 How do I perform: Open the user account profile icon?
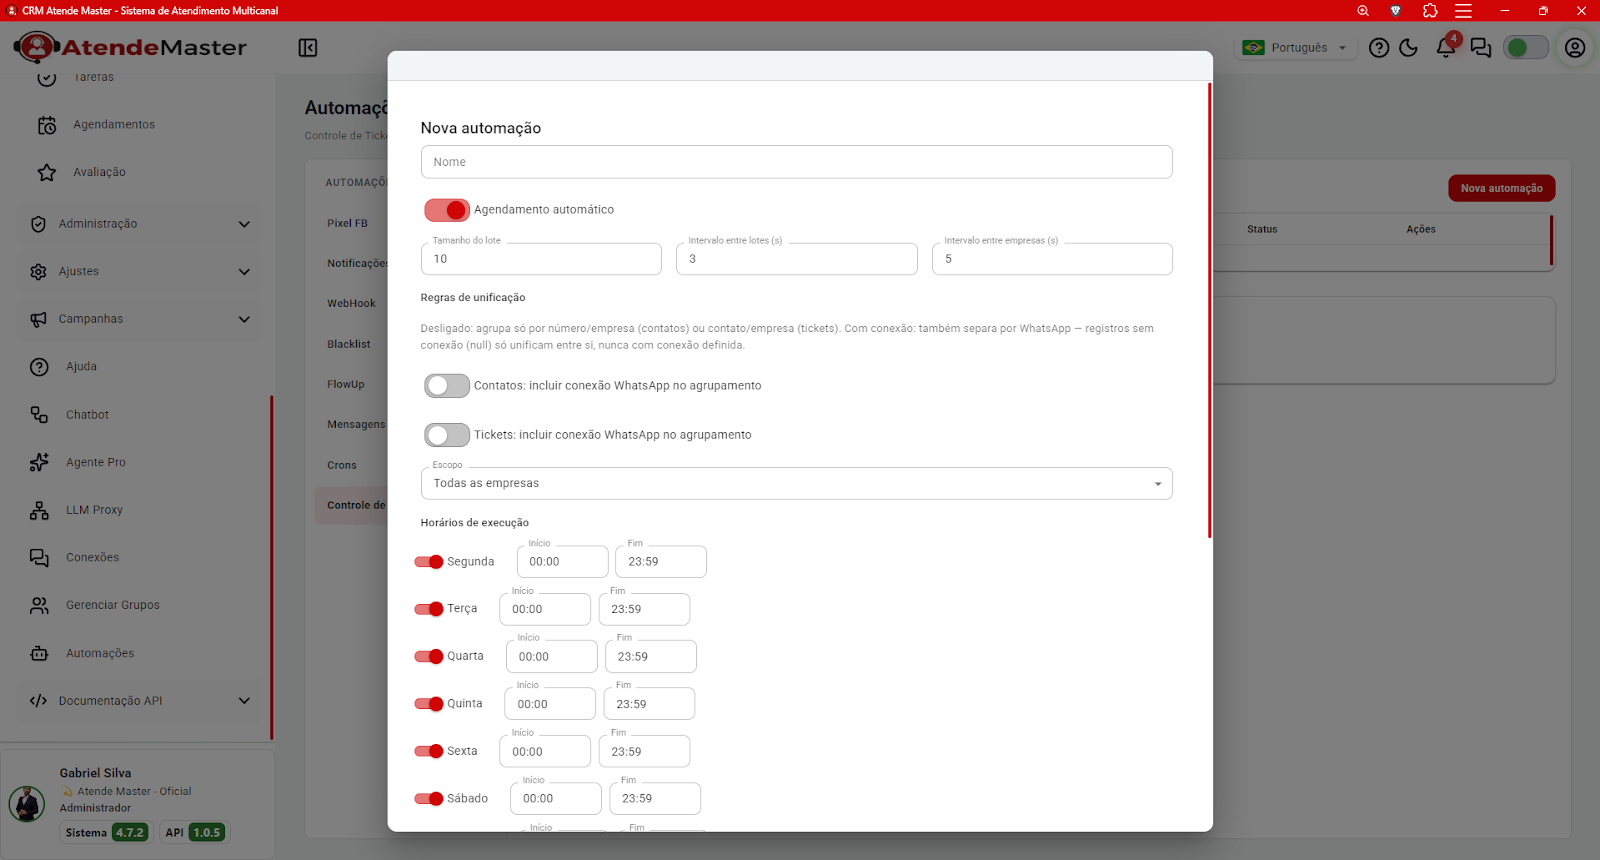(x=1575, y=48)
